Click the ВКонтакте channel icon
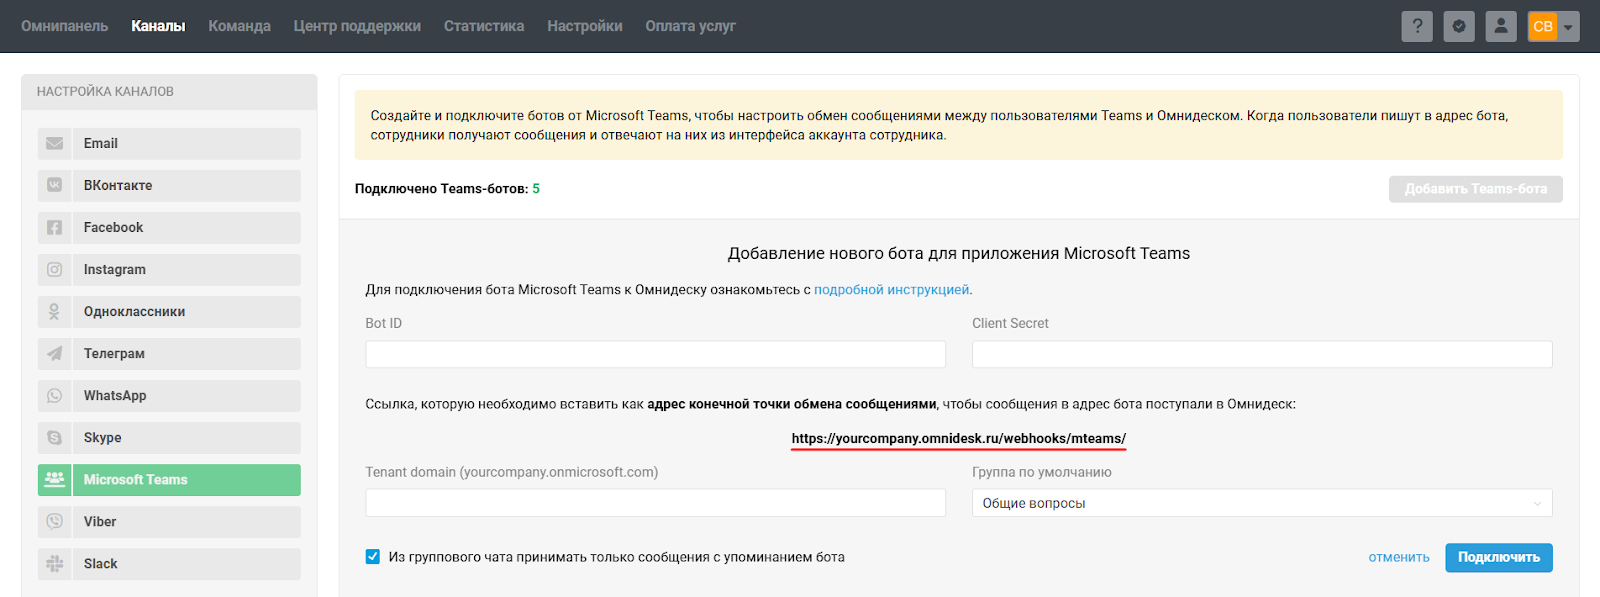 pos(54,186)
